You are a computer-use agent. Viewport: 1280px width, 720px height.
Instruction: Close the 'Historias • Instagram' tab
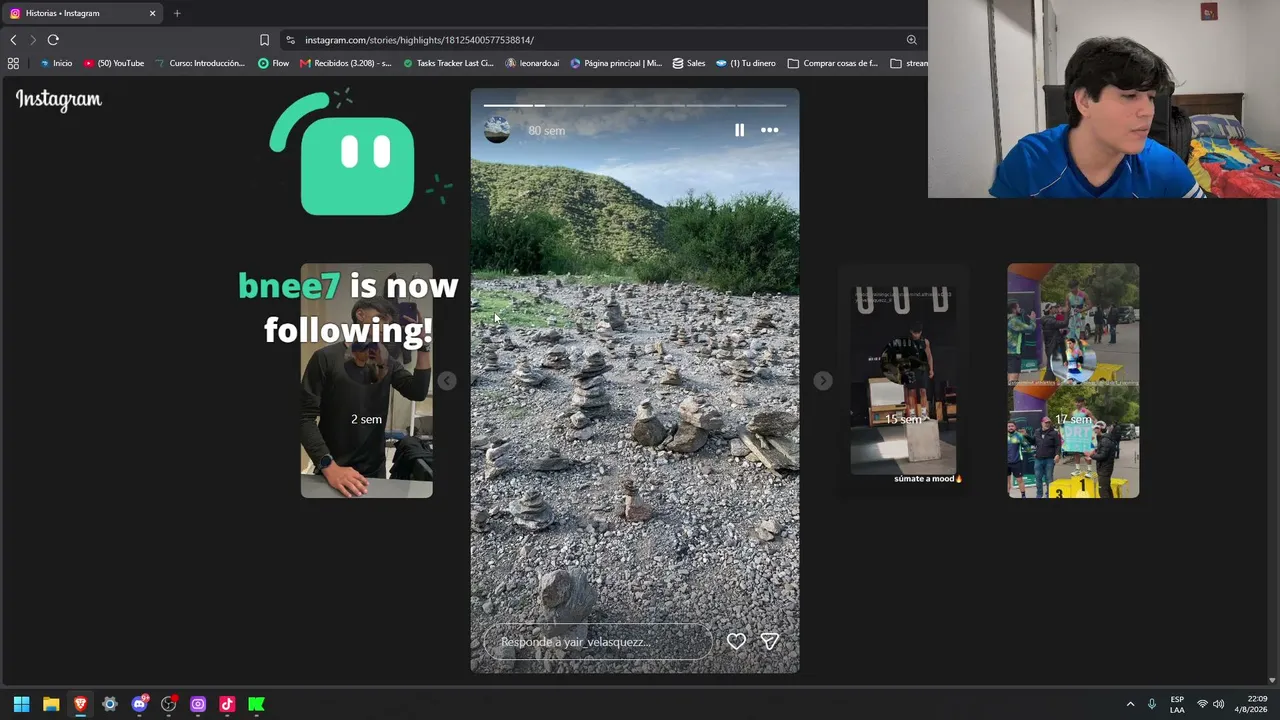(152, 13)
